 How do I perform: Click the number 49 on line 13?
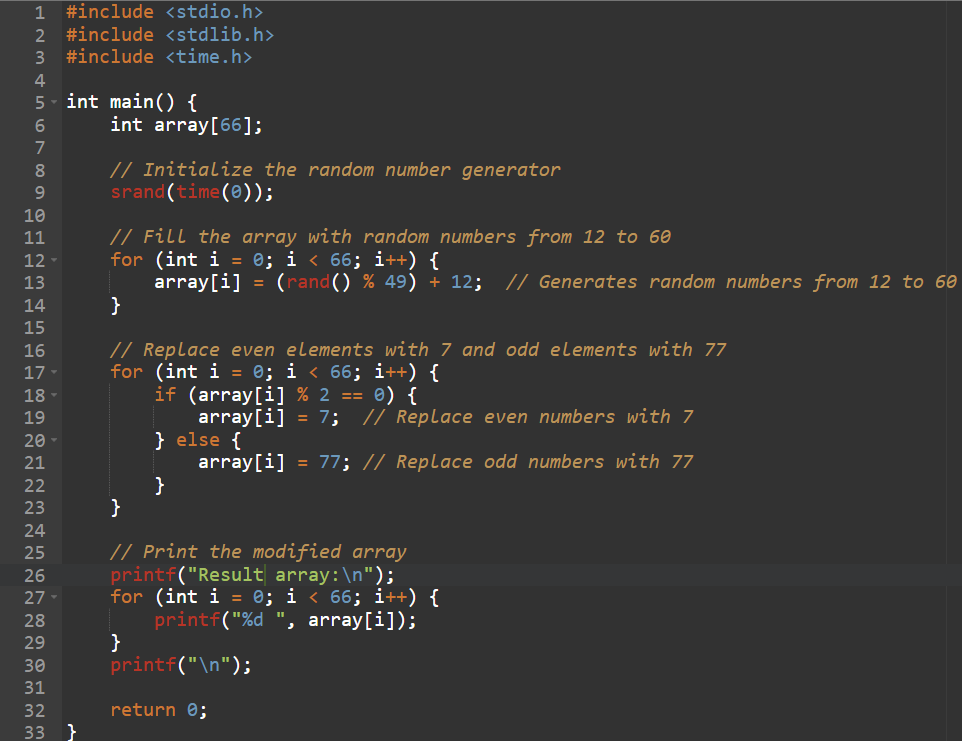396,282
